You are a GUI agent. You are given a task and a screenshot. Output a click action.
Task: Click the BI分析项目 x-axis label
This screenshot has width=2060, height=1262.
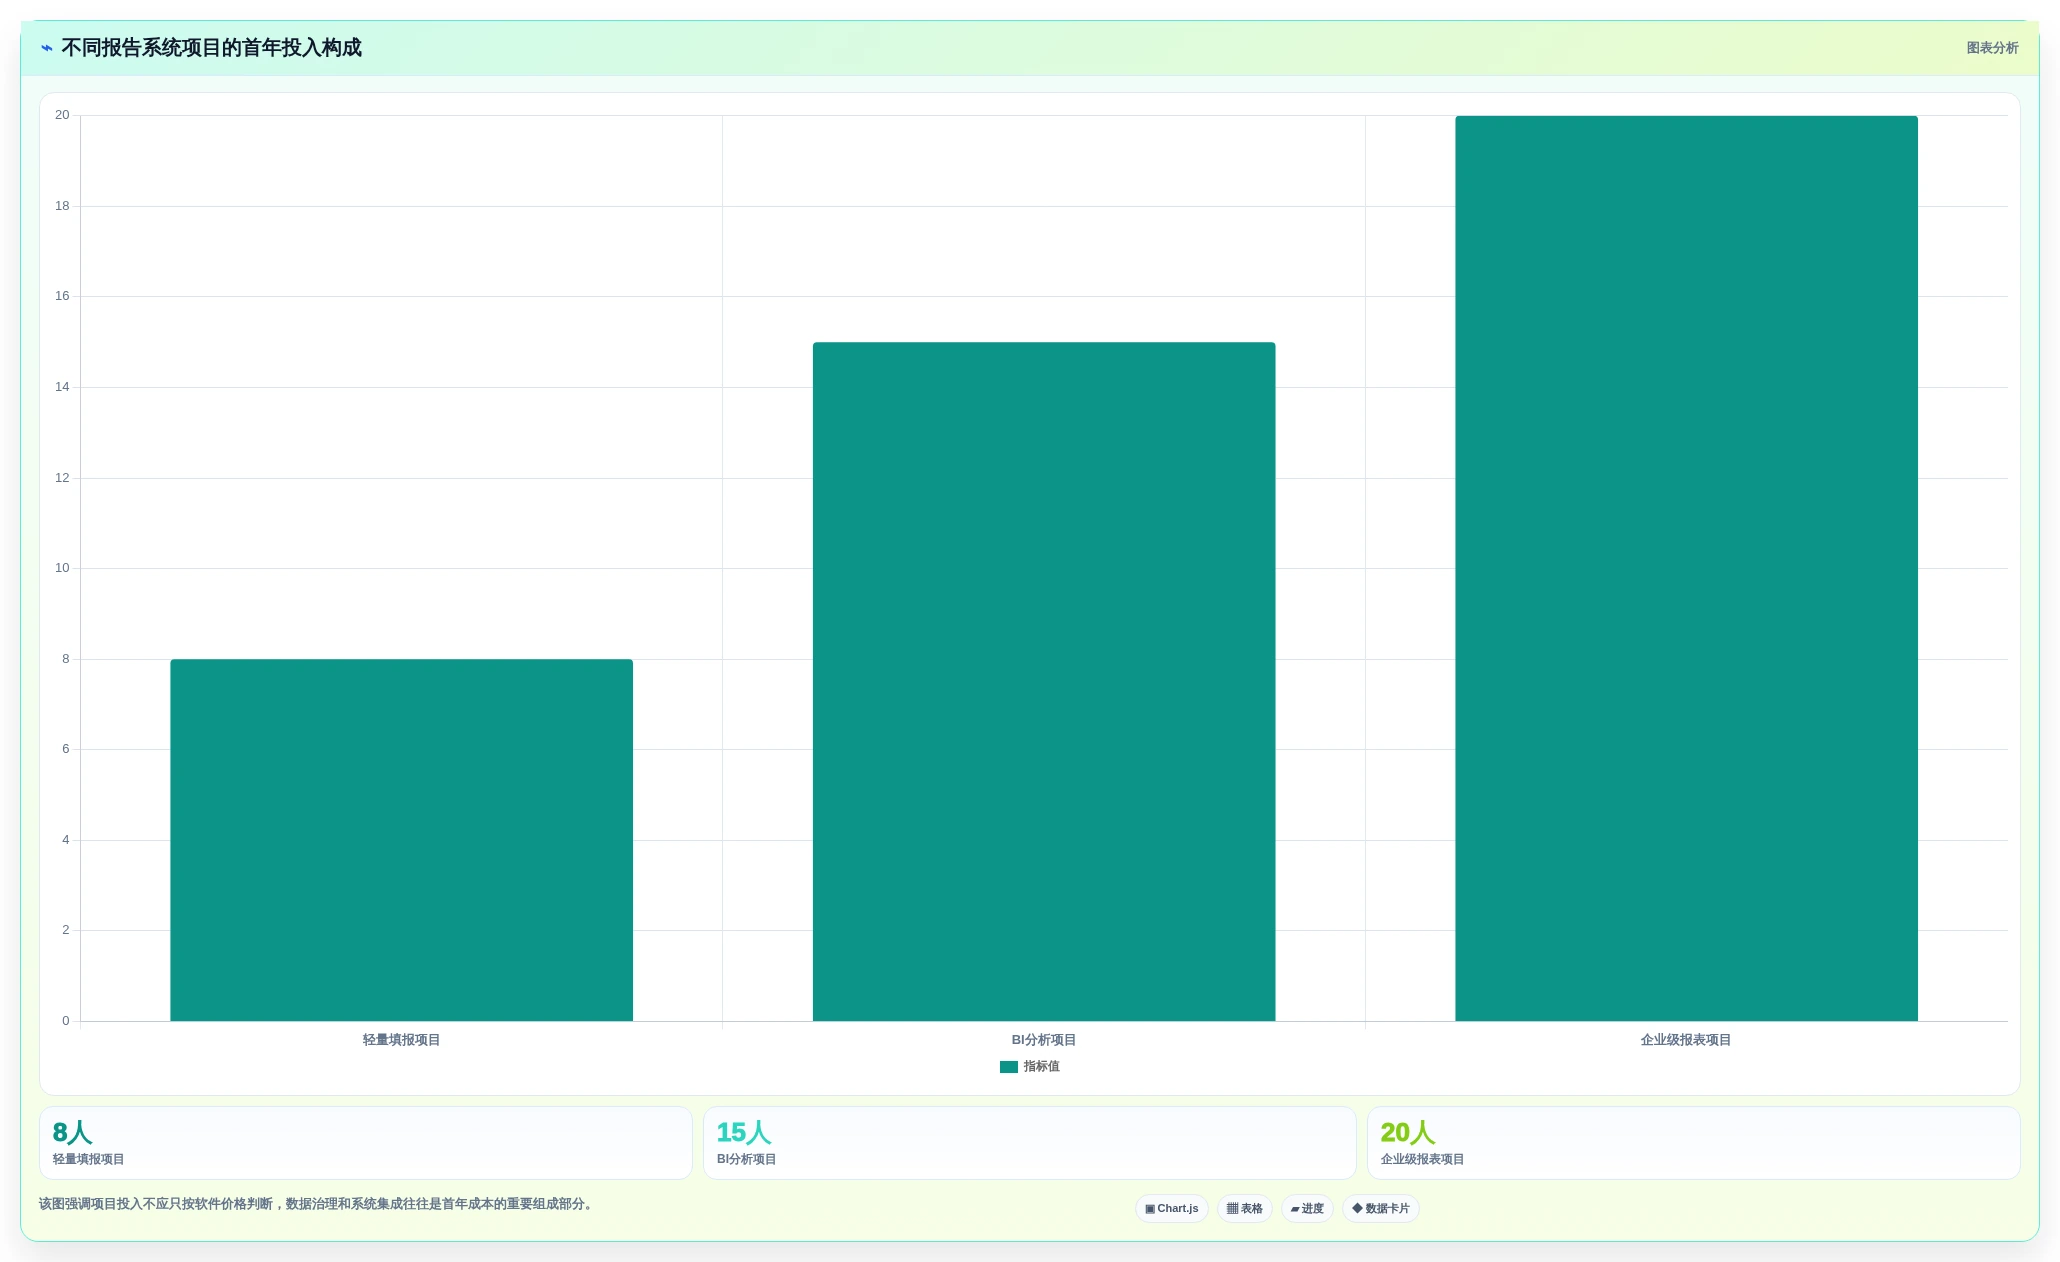click(x=1044, y=1040)
